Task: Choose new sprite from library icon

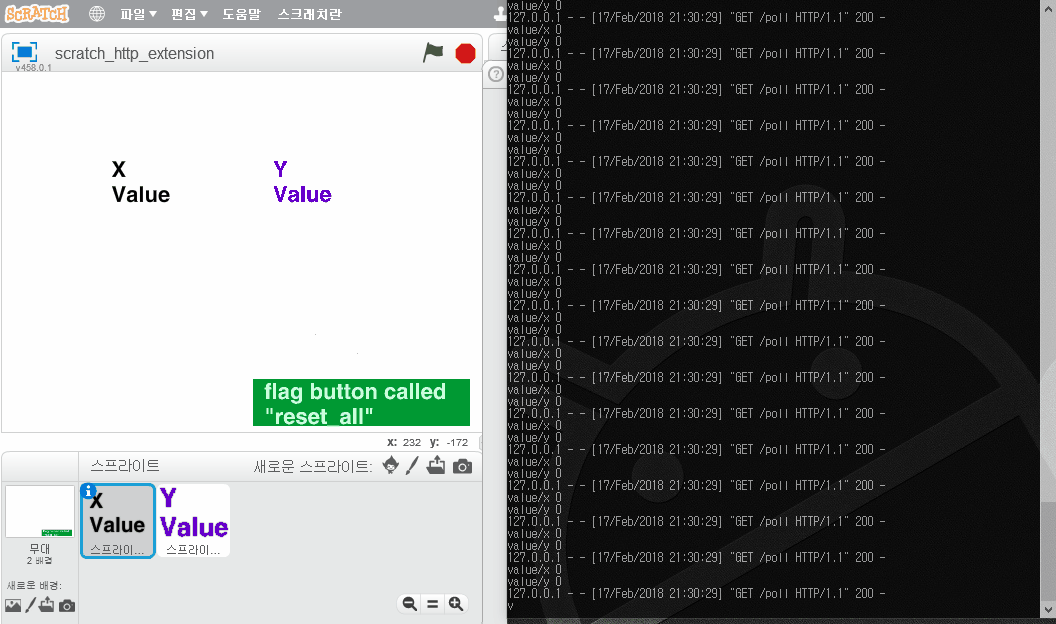Action: click(x=391, y=465)
